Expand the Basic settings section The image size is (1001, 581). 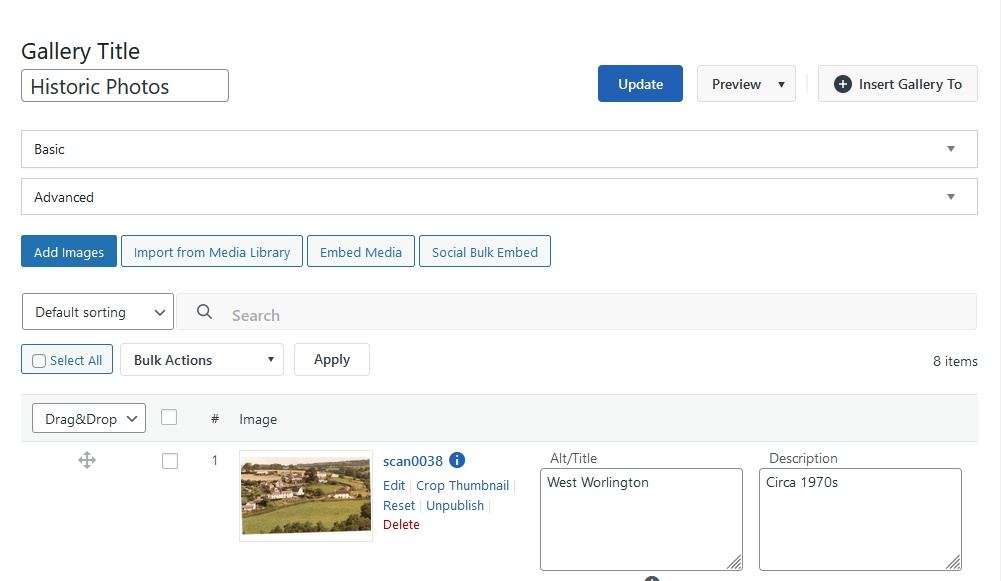[499, 148]
